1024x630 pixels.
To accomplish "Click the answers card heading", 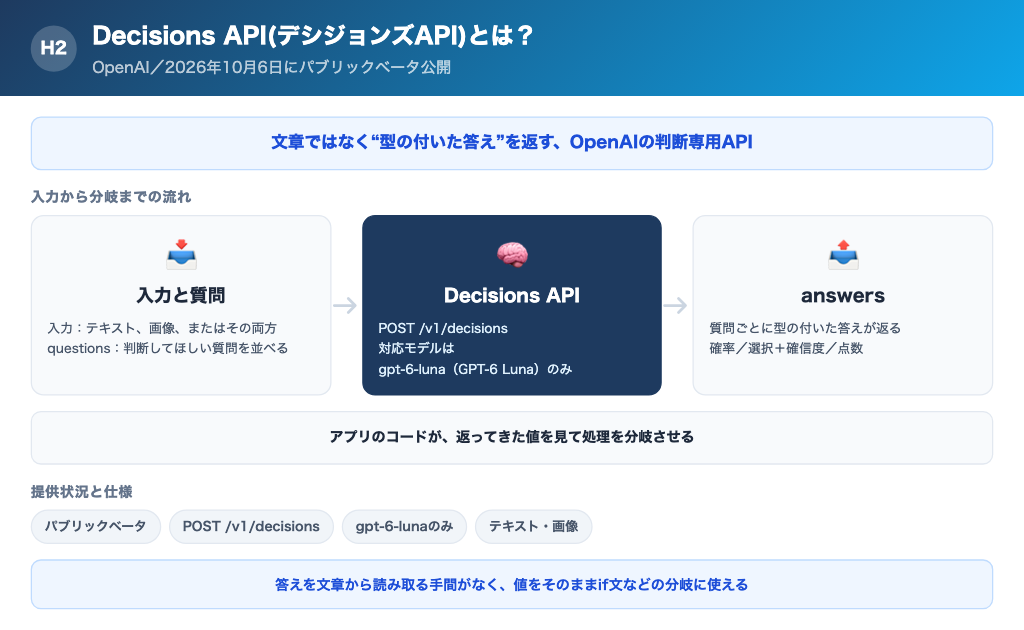I will 843,295.
